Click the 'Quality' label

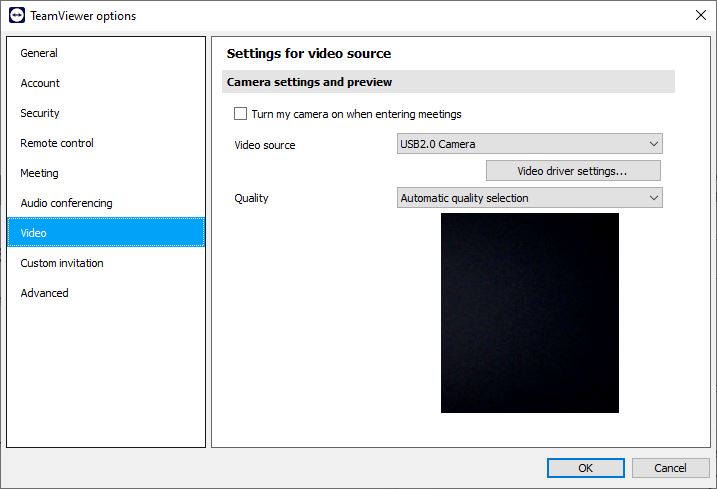click(x=251, y=198)
